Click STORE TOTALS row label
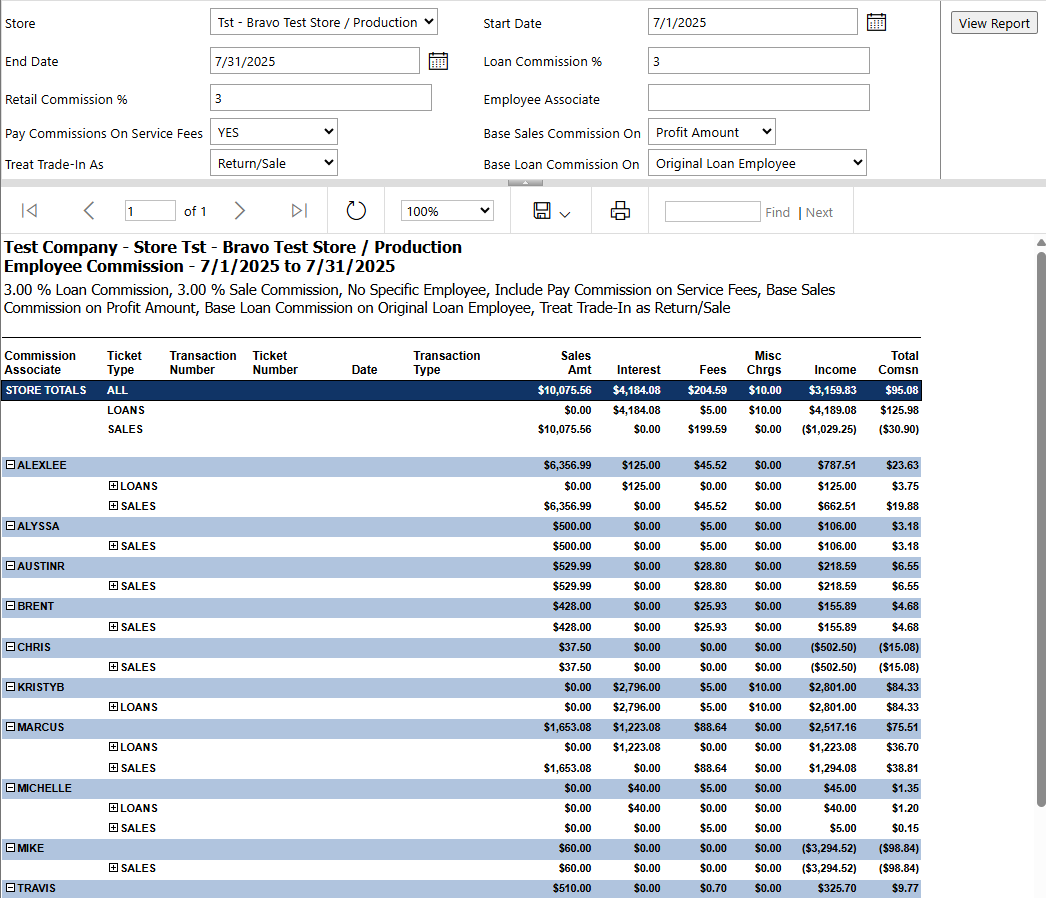The image size is (1046, 898). (x=46, y=390)
